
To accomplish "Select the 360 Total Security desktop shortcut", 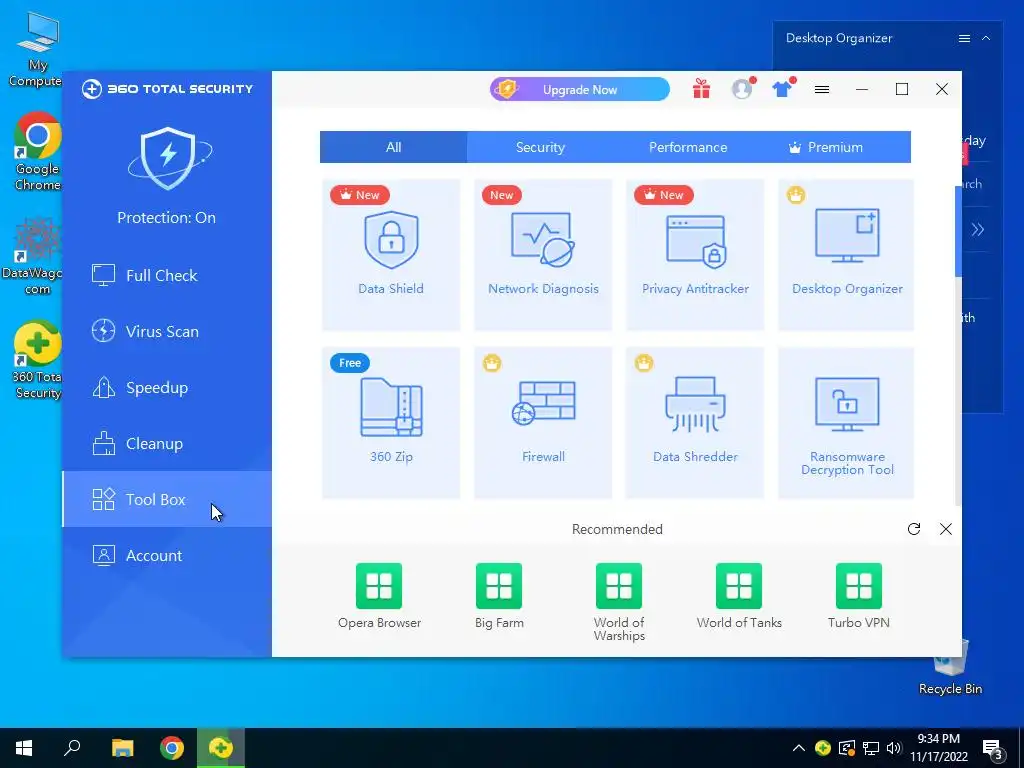I will 37,360.
